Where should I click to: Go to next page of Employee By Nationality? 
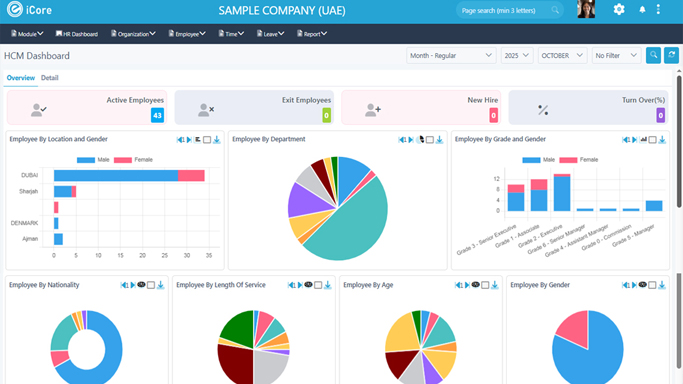click(x=133, y=285)
